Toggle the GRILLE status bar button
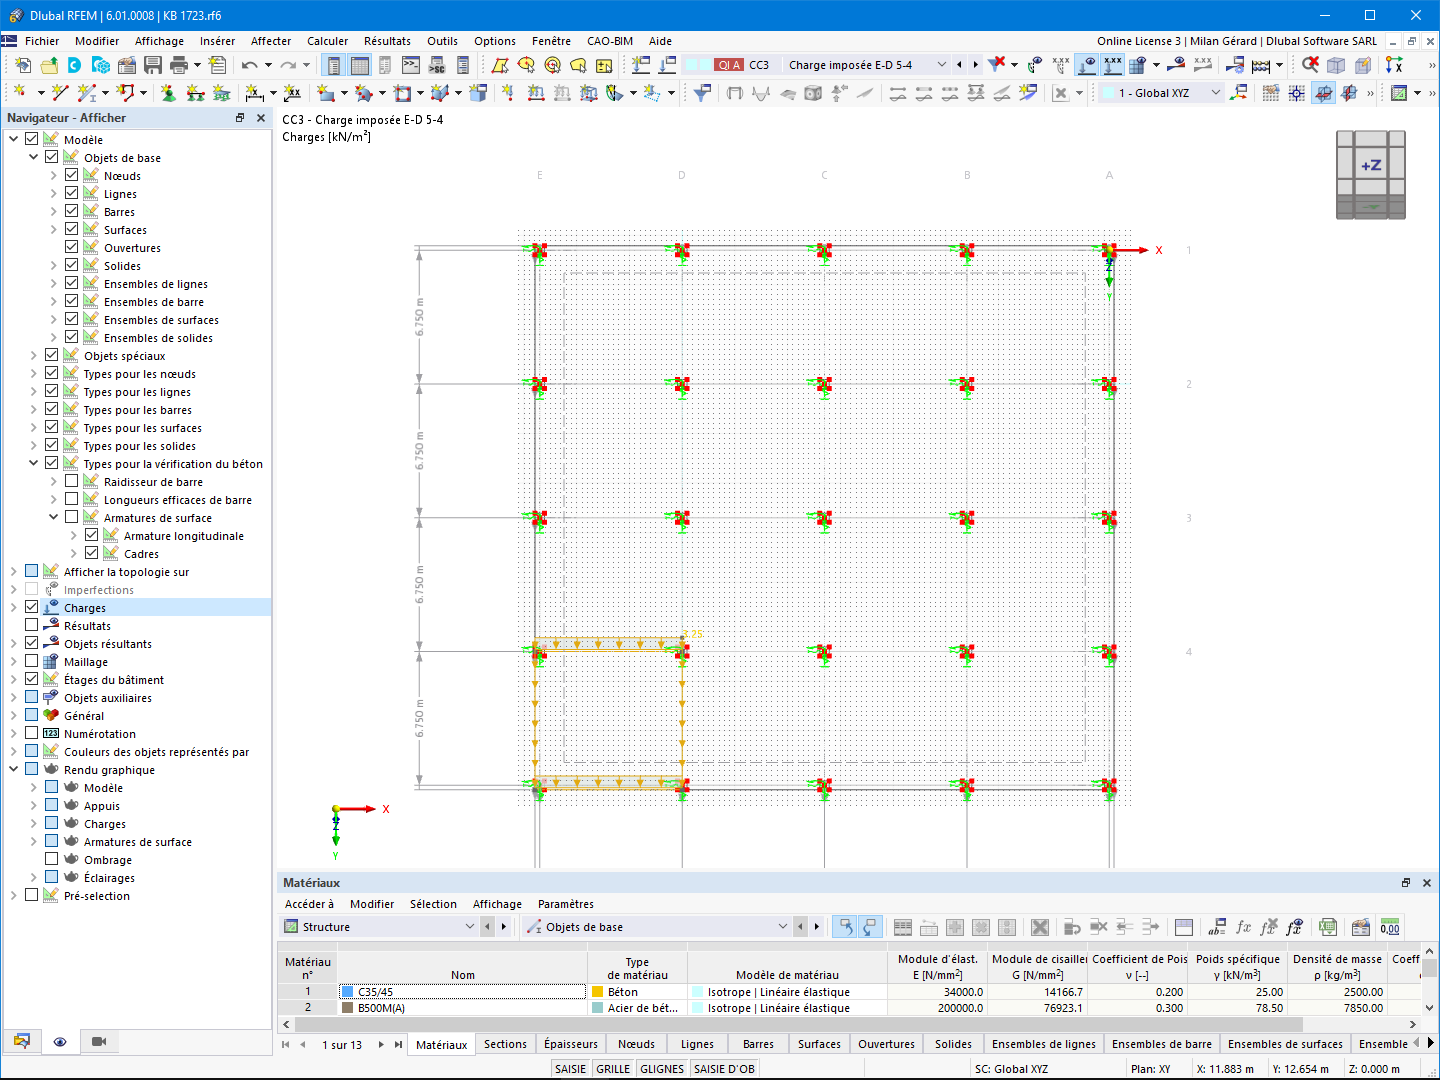1440x1080 pixels. click(x=613, y=1069)
